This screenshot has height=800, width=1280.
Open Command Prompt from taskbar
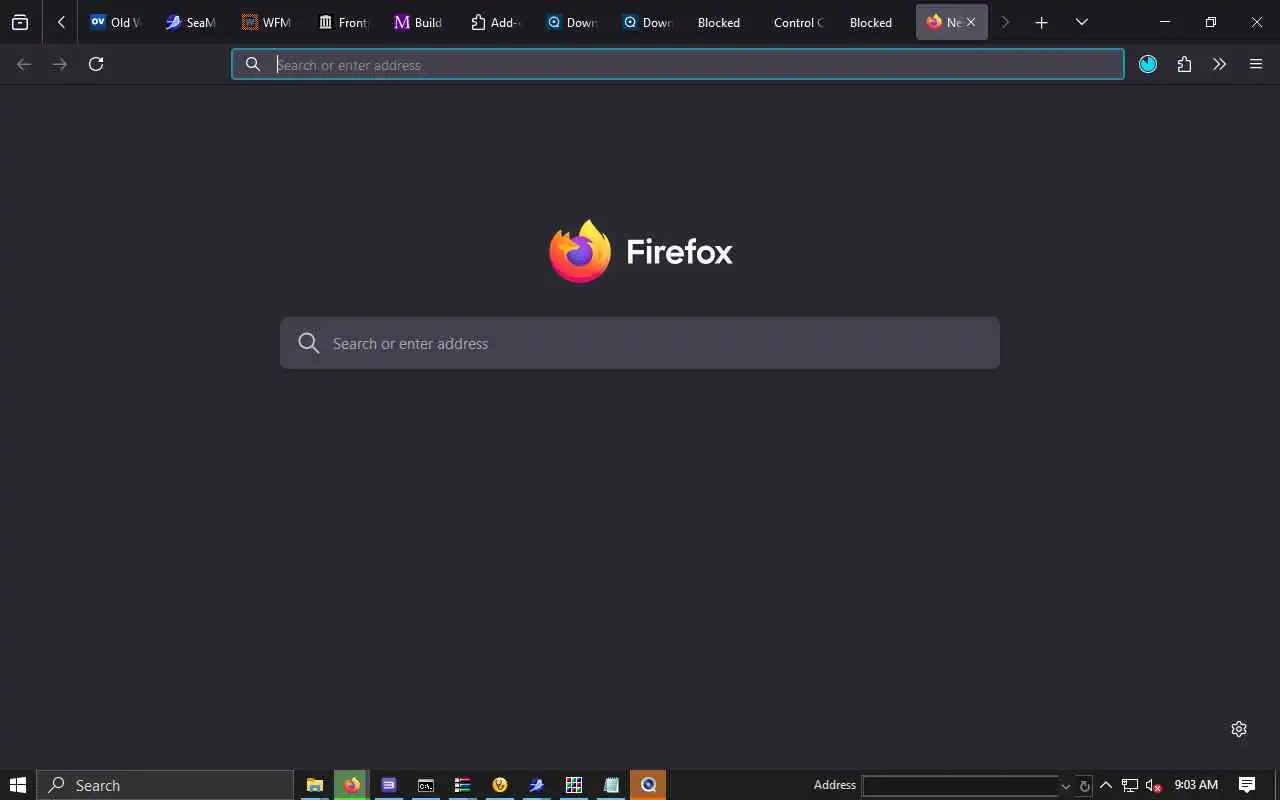426,785
